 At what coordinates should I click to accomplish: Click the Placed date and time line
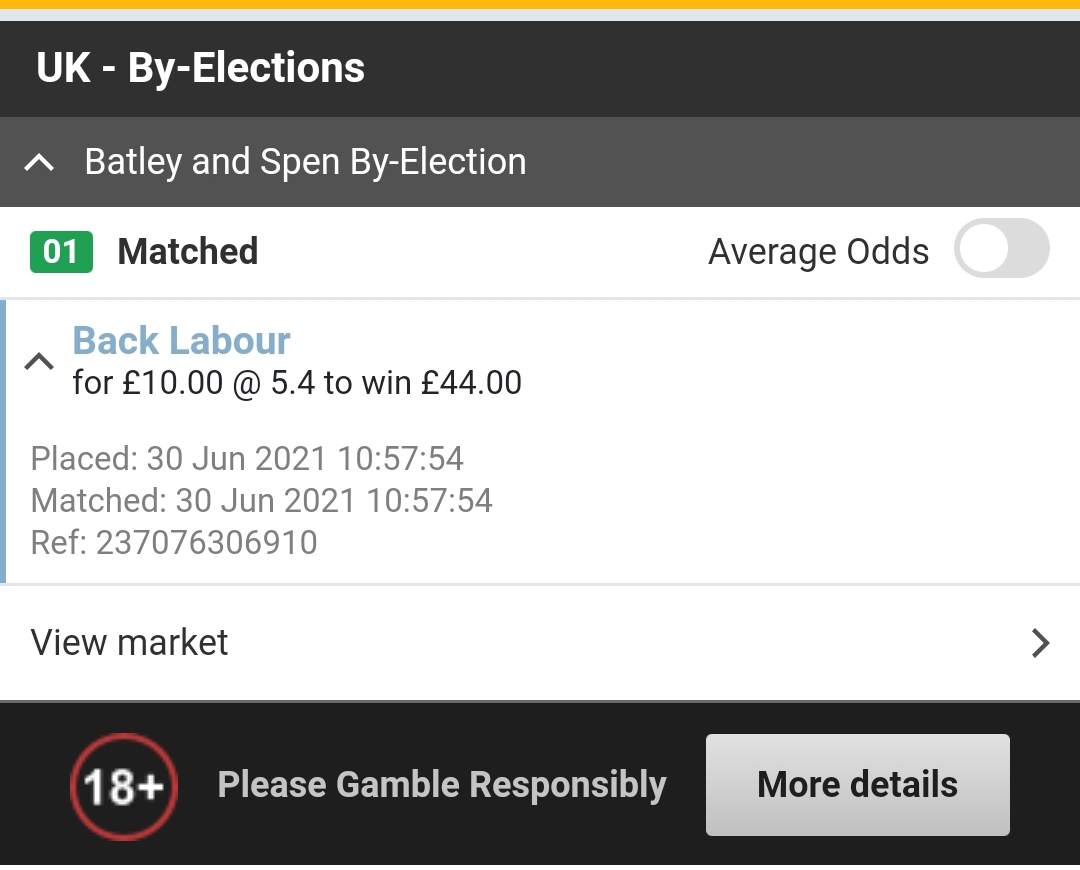pos(247,459)
